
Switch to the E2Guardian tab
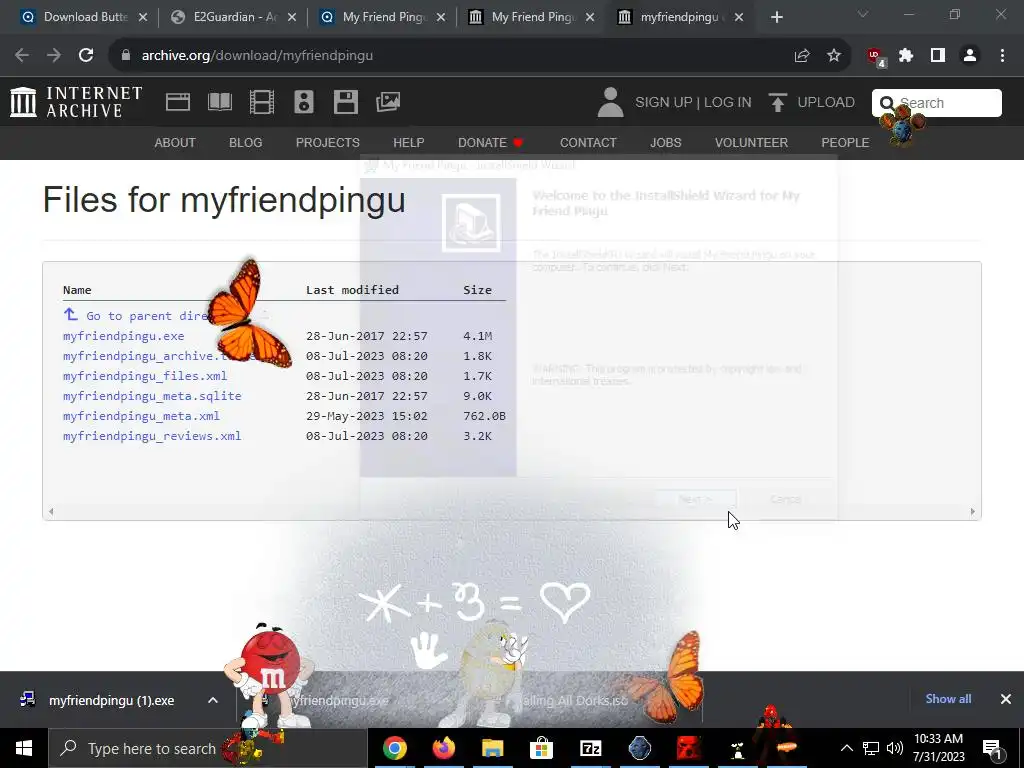pos(234,17)
